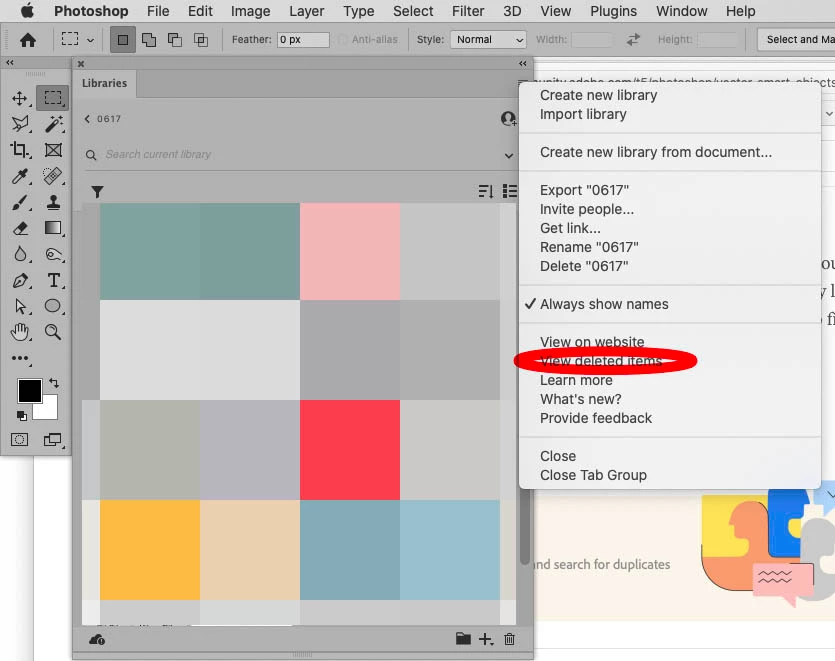
Task: Collapse the toolbox double-arrow
Action: click(x=10, y=63)
